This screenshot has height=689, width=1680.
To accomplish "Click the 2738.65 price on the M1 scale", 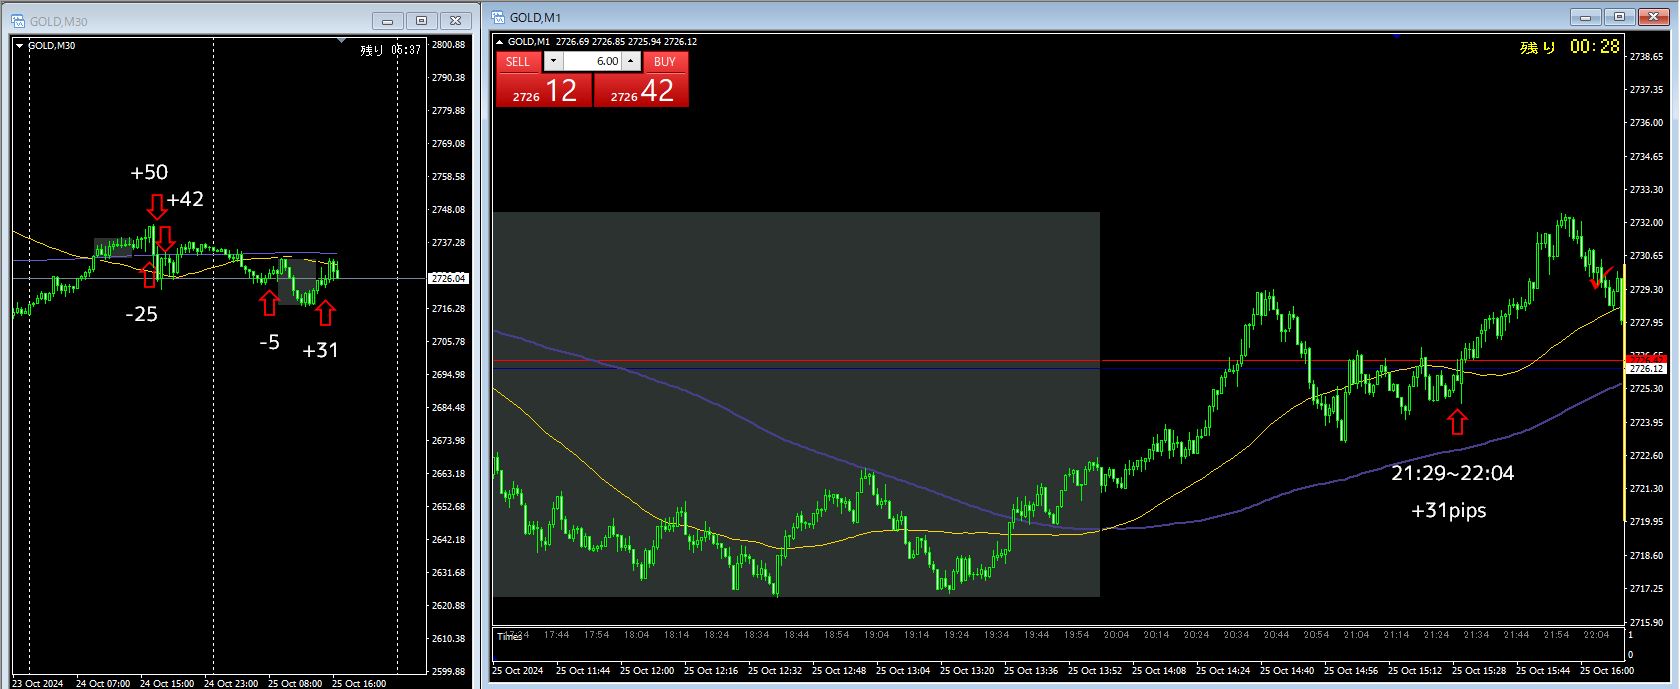I will 1646,56.
